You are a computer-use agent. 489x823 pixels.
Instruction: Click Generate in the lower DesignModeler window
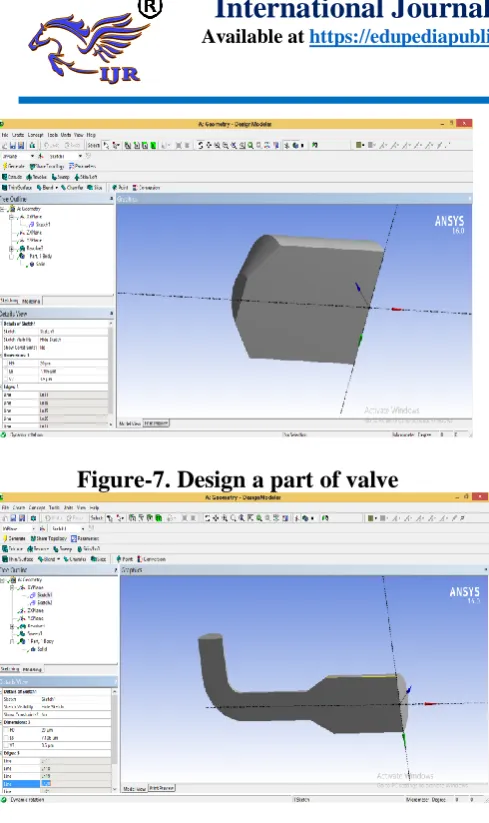[x=14, y=539]
